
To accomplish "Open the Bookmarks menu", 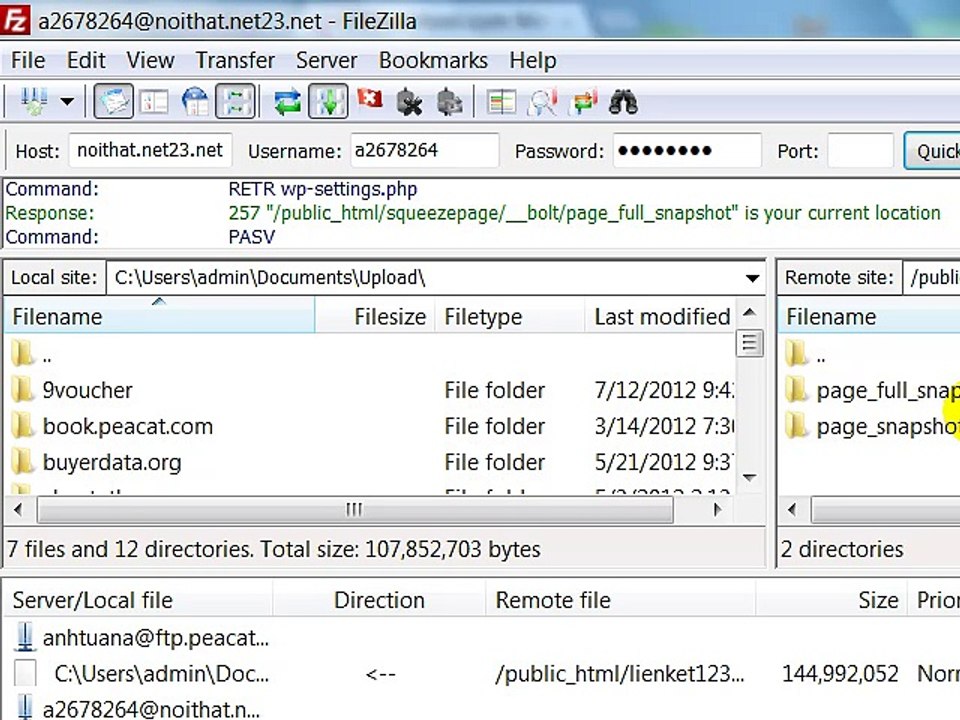I will (x=433, y=60).
